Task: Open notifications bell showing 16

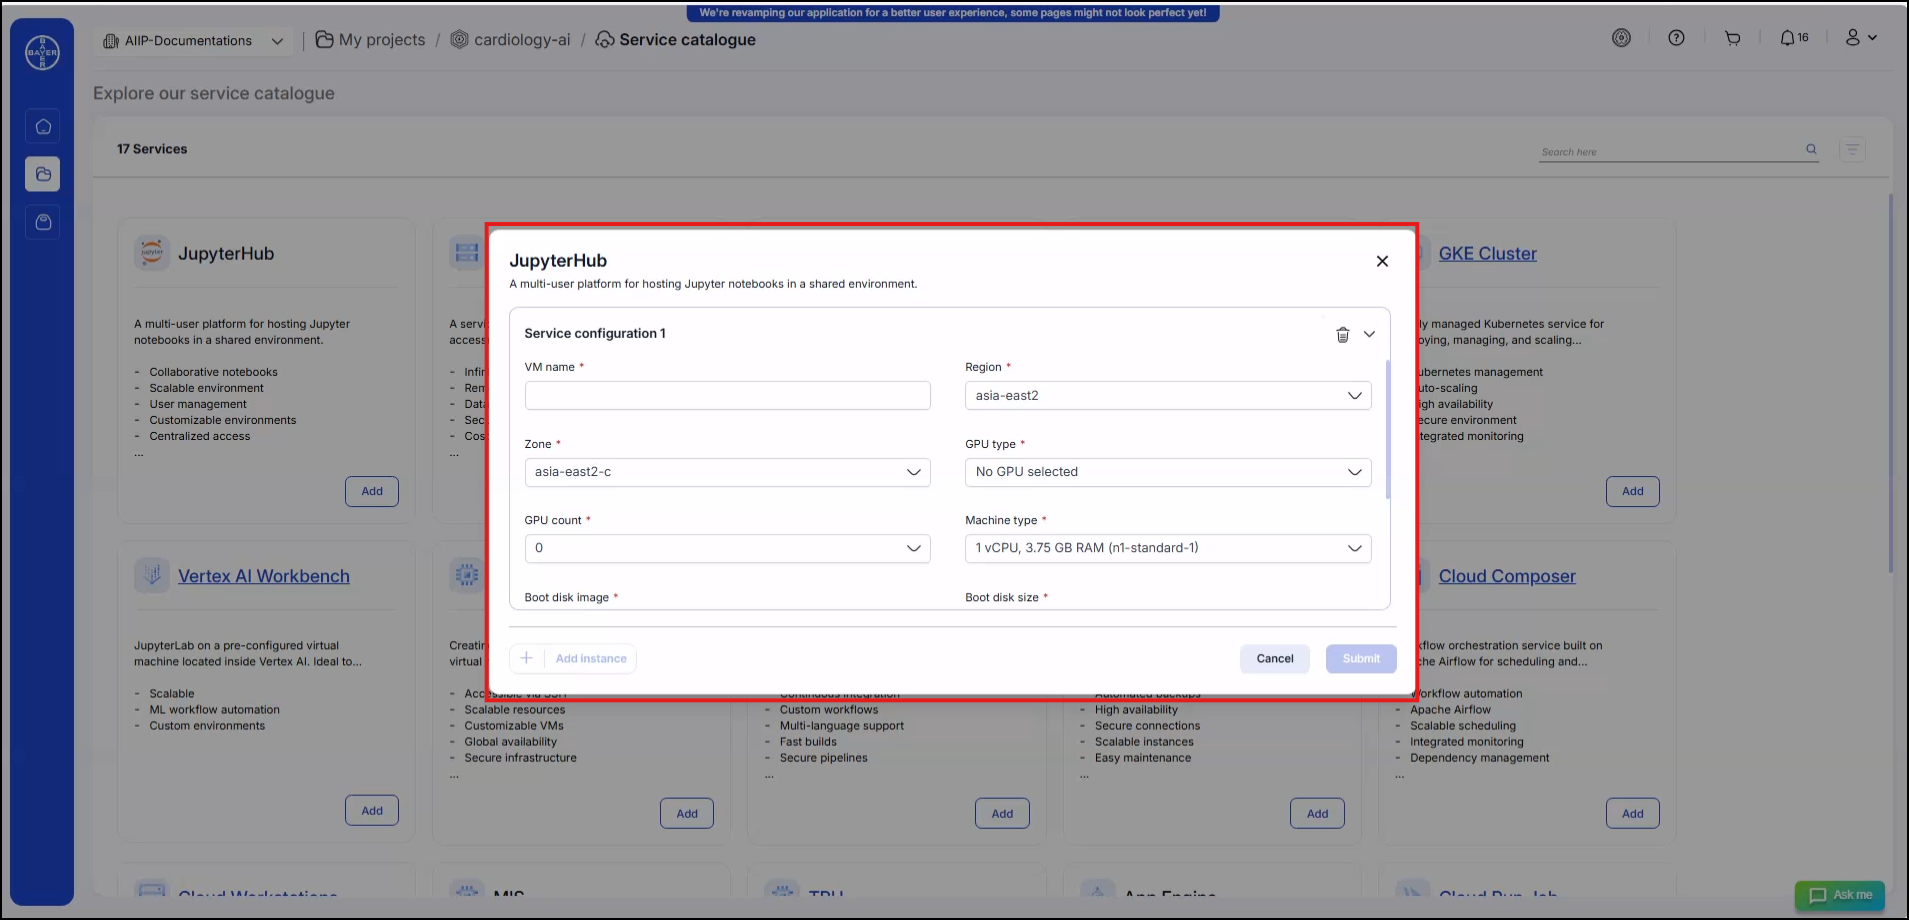Action: point(1794,38)
